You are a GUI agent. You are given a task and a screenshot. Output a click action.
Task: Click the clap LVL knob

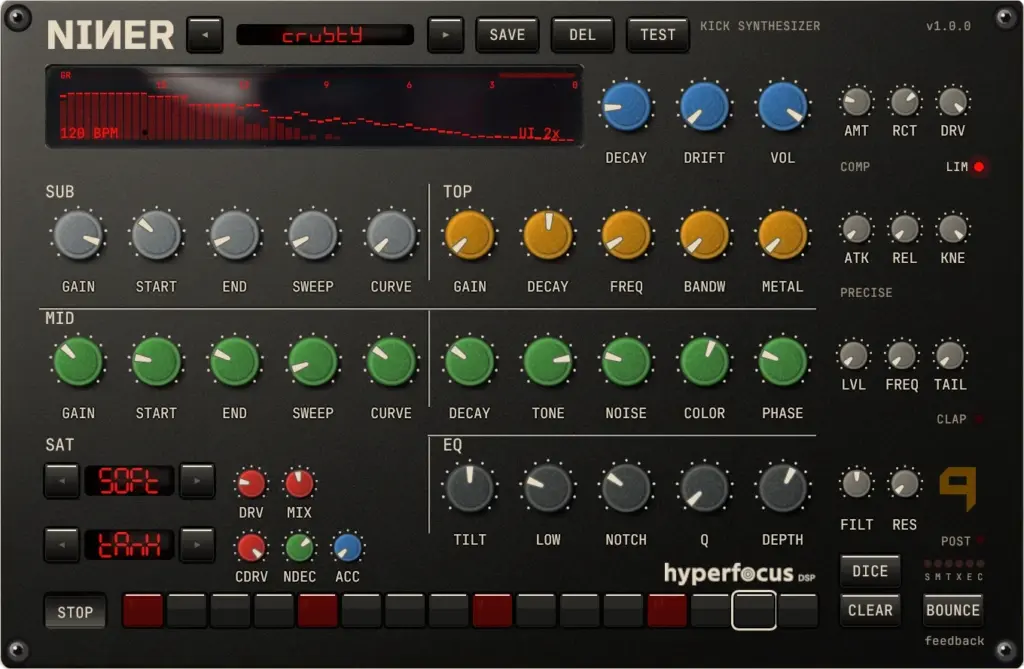click(854, 356)
